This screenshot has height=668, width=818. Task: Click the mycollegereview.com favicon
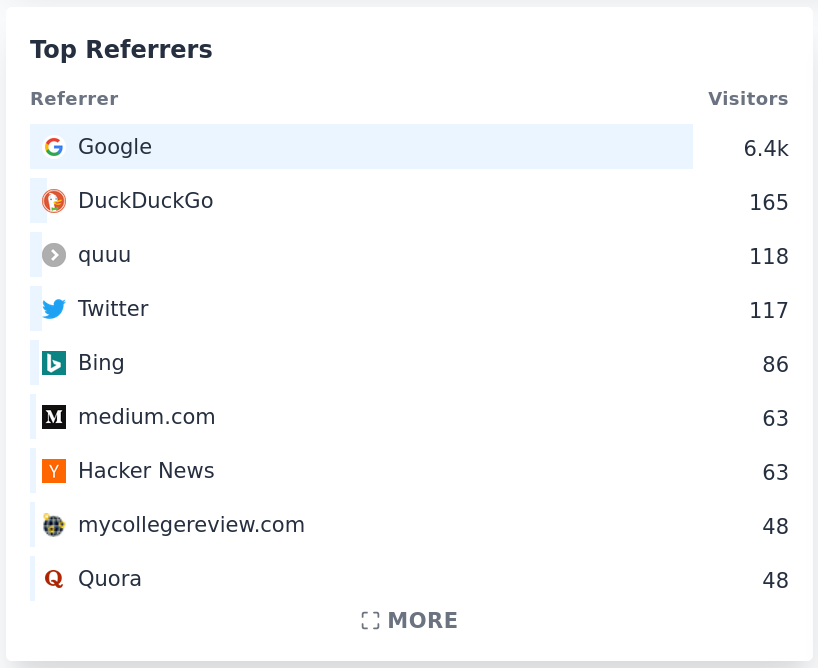click(x=54, y=525)
